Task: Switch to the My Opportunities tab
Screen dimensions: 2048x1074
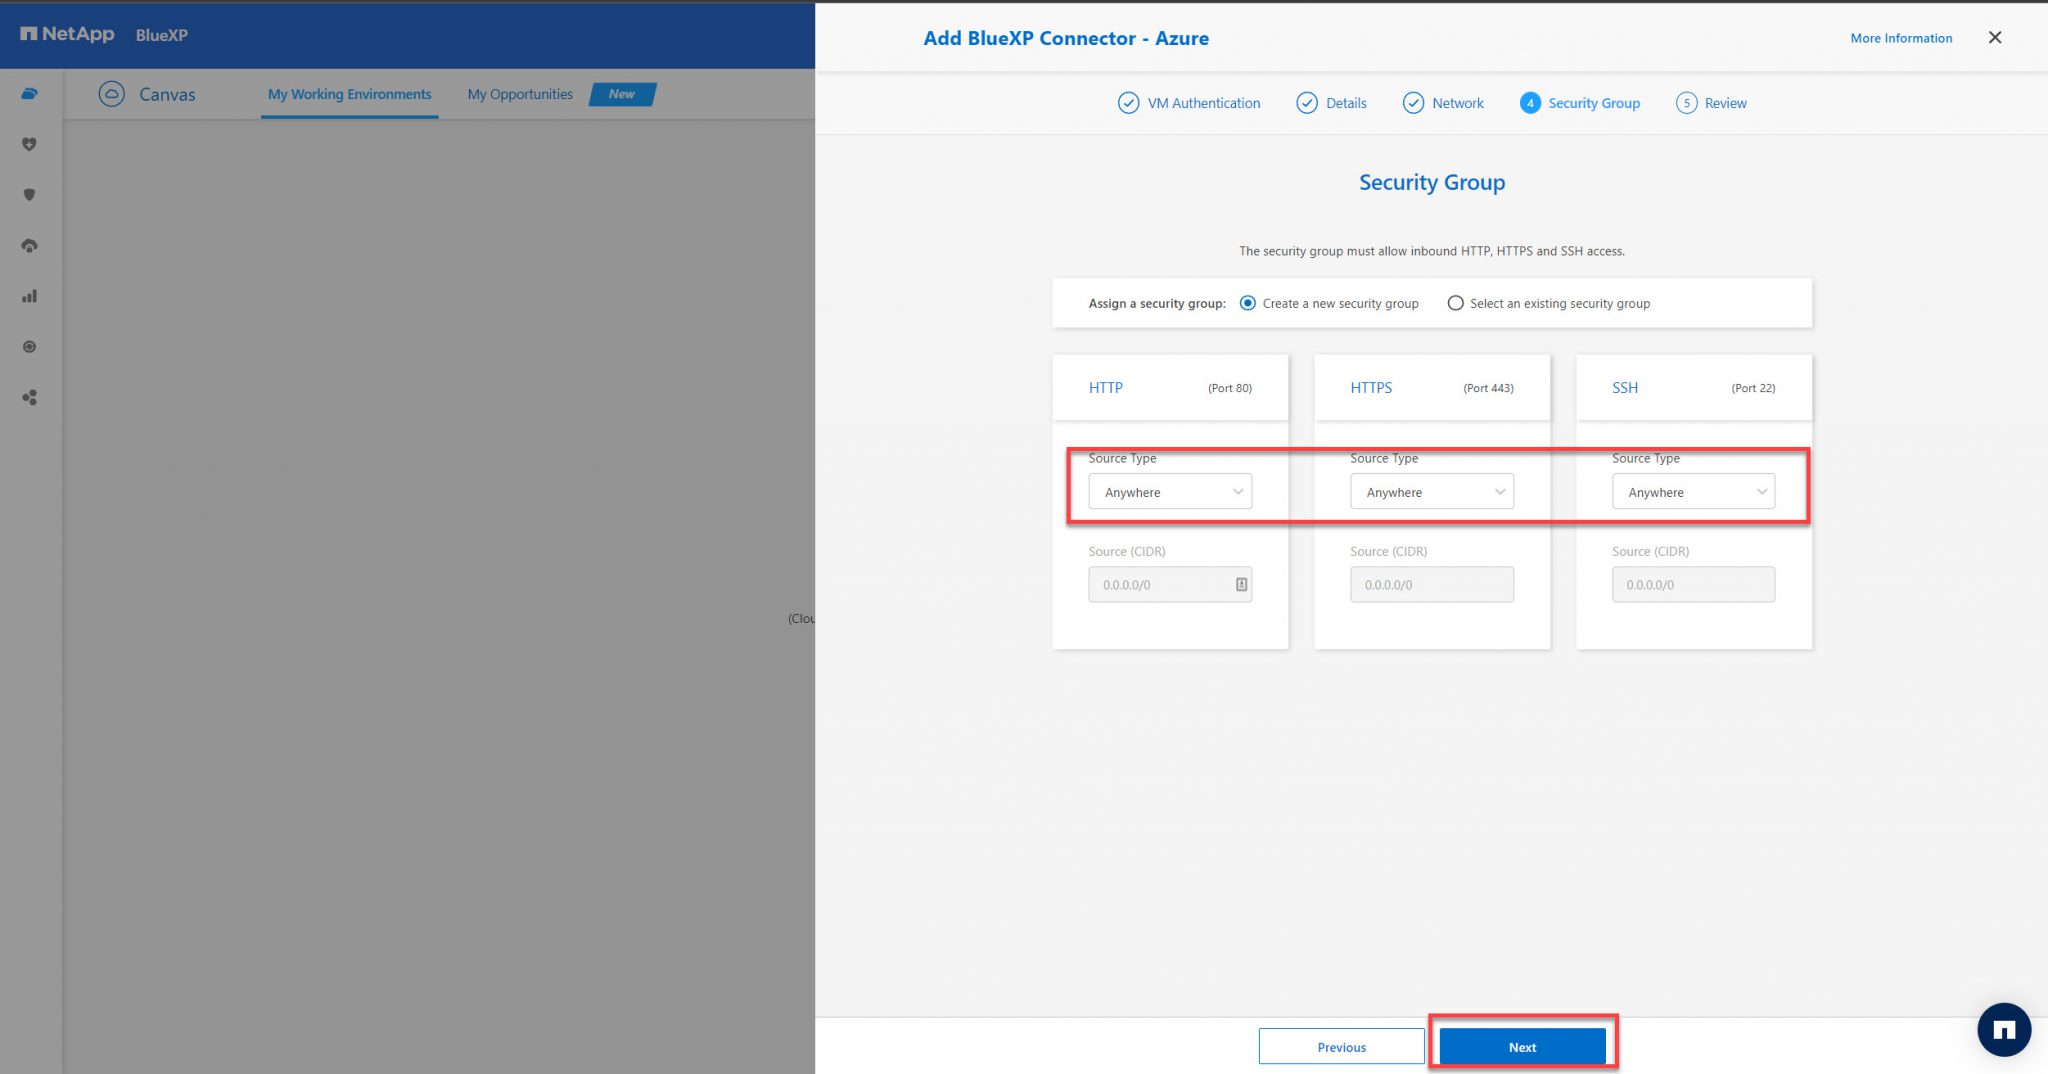Action: [519, 94]
